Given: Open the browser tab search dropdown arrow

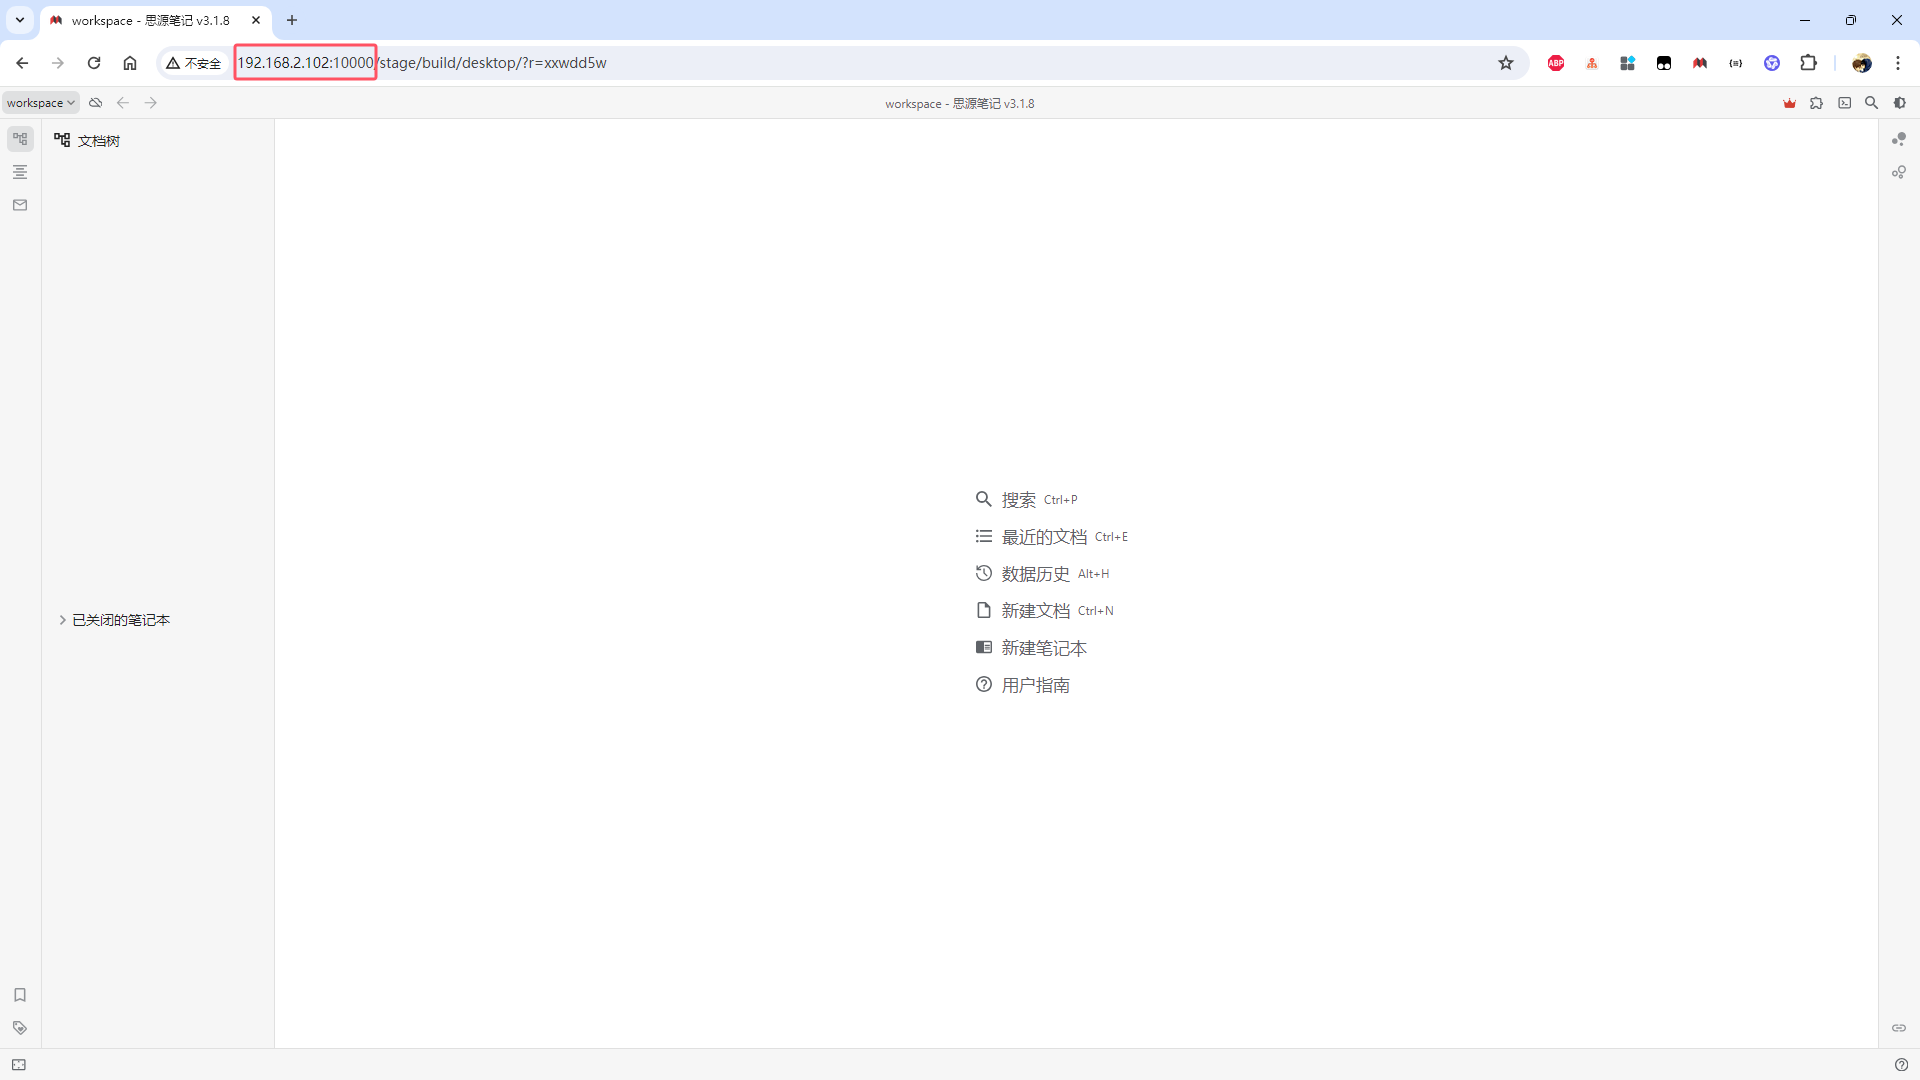Looking at the screenshot, I should pyautogui.click(x=20, y=20).
